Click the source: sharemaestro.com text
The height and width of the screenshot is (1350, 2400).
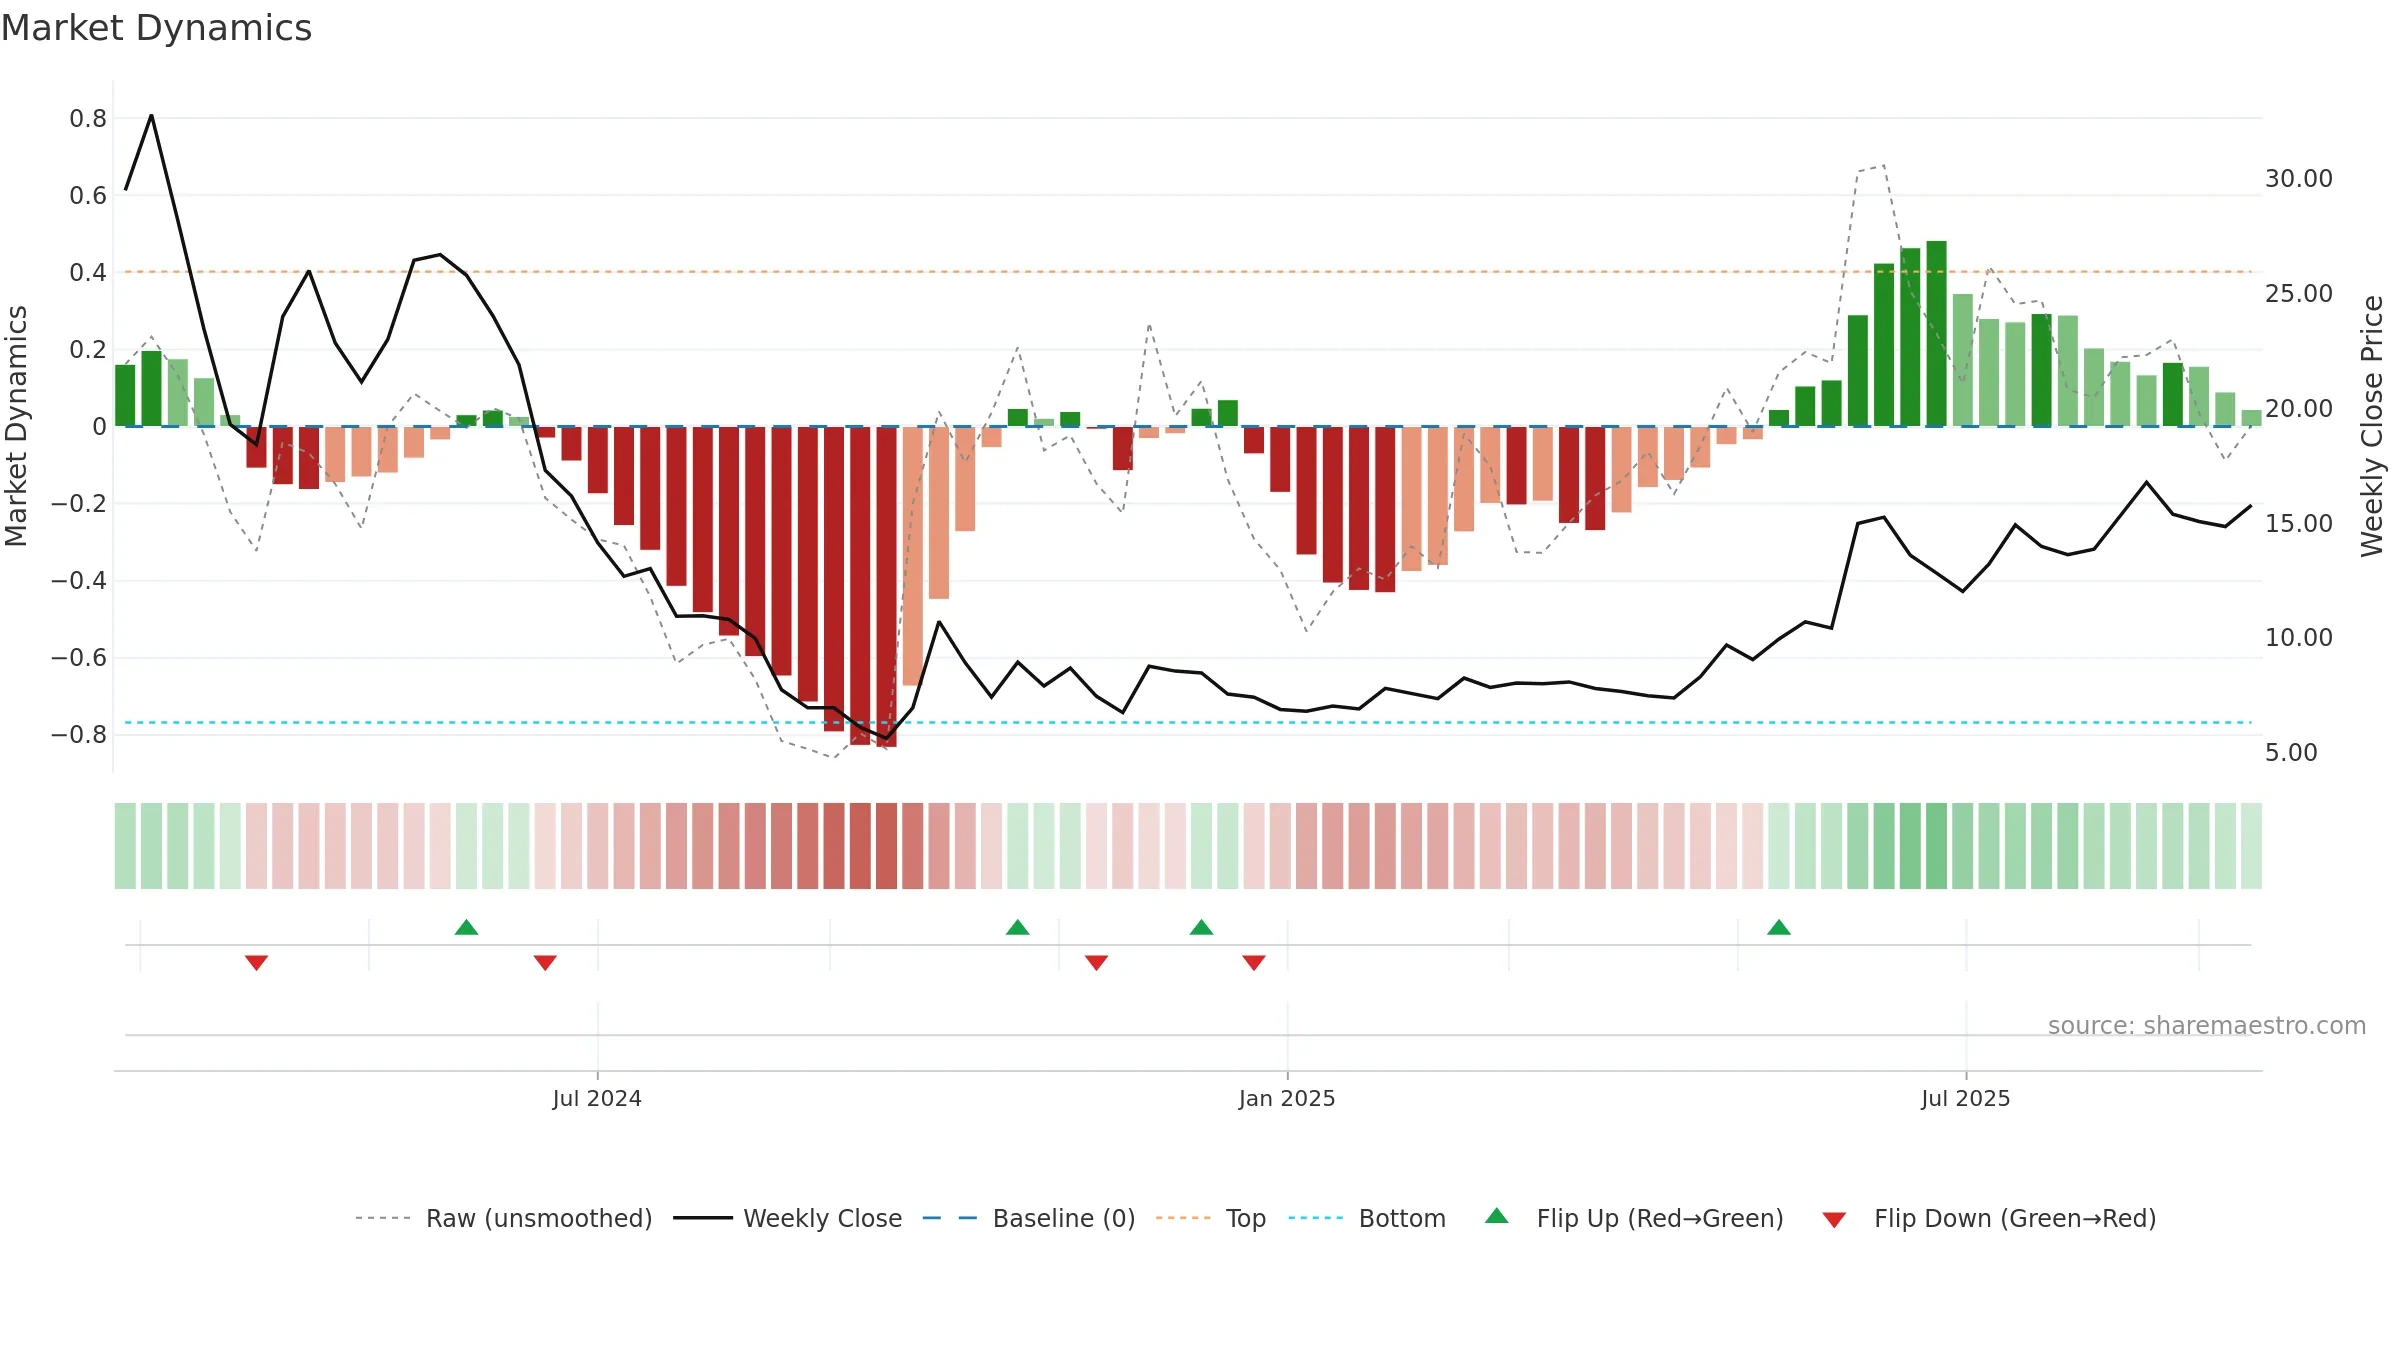(x=2207, y=1025)
